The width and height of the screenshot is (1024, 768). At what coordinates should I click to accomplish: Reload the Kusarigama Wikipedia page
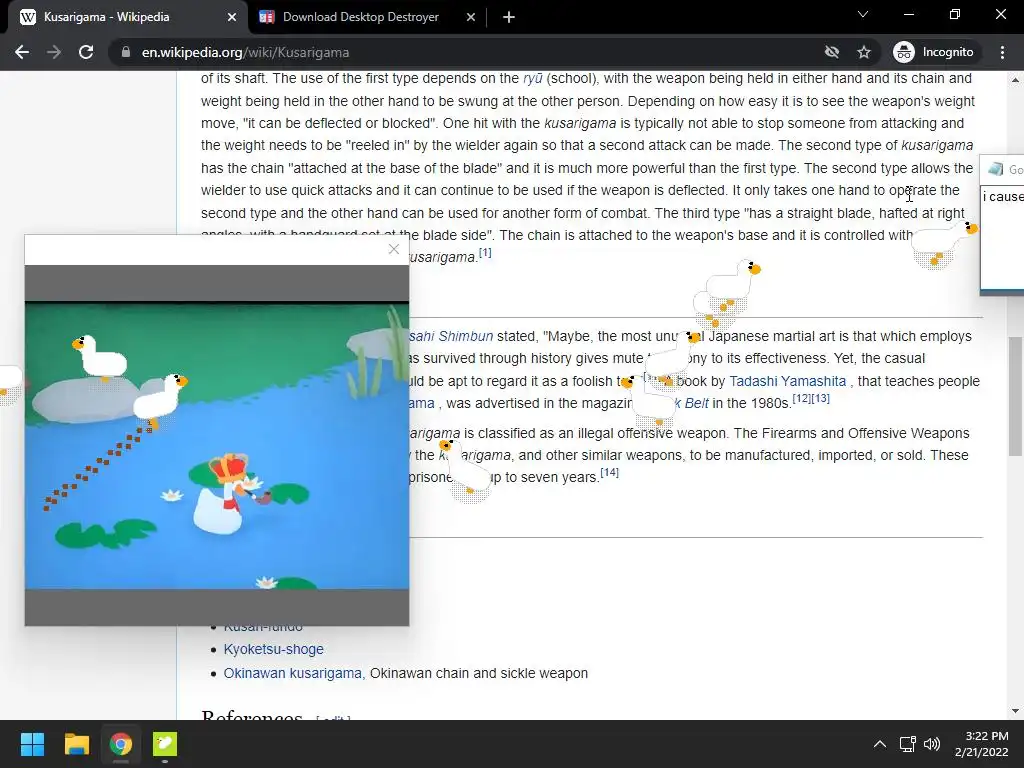(86, 52)
